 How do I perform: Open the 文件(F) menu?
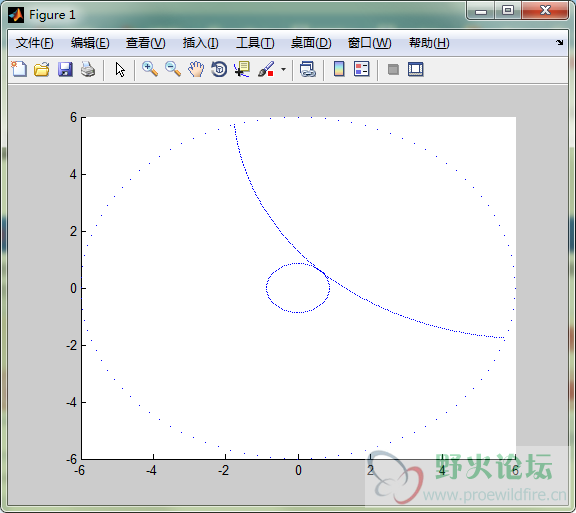[35, 43]
